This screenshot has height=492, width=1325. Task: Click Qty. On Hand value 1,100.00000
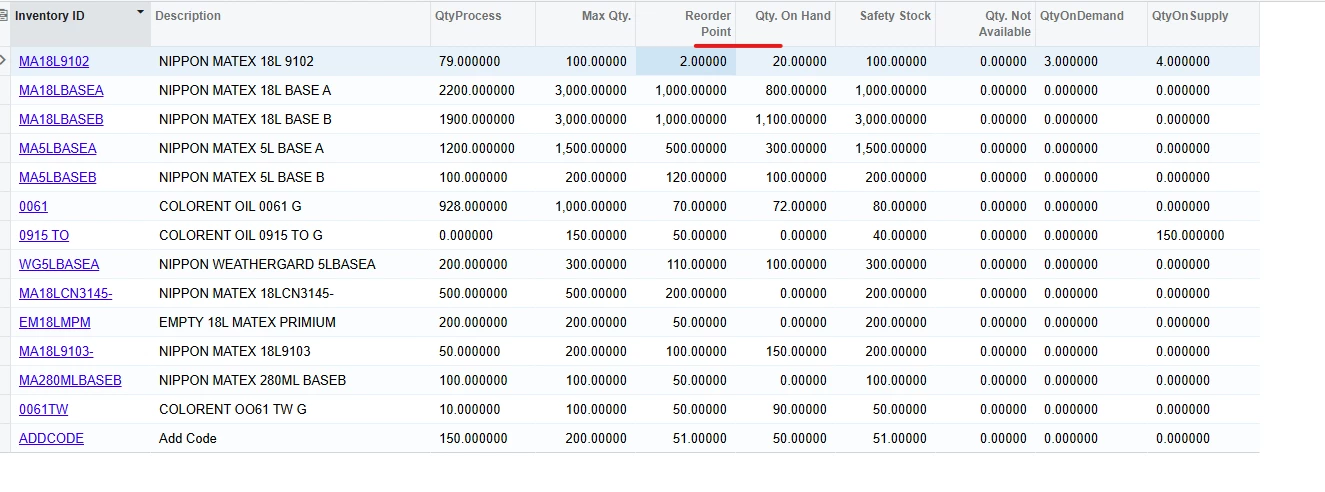[791, 119]
